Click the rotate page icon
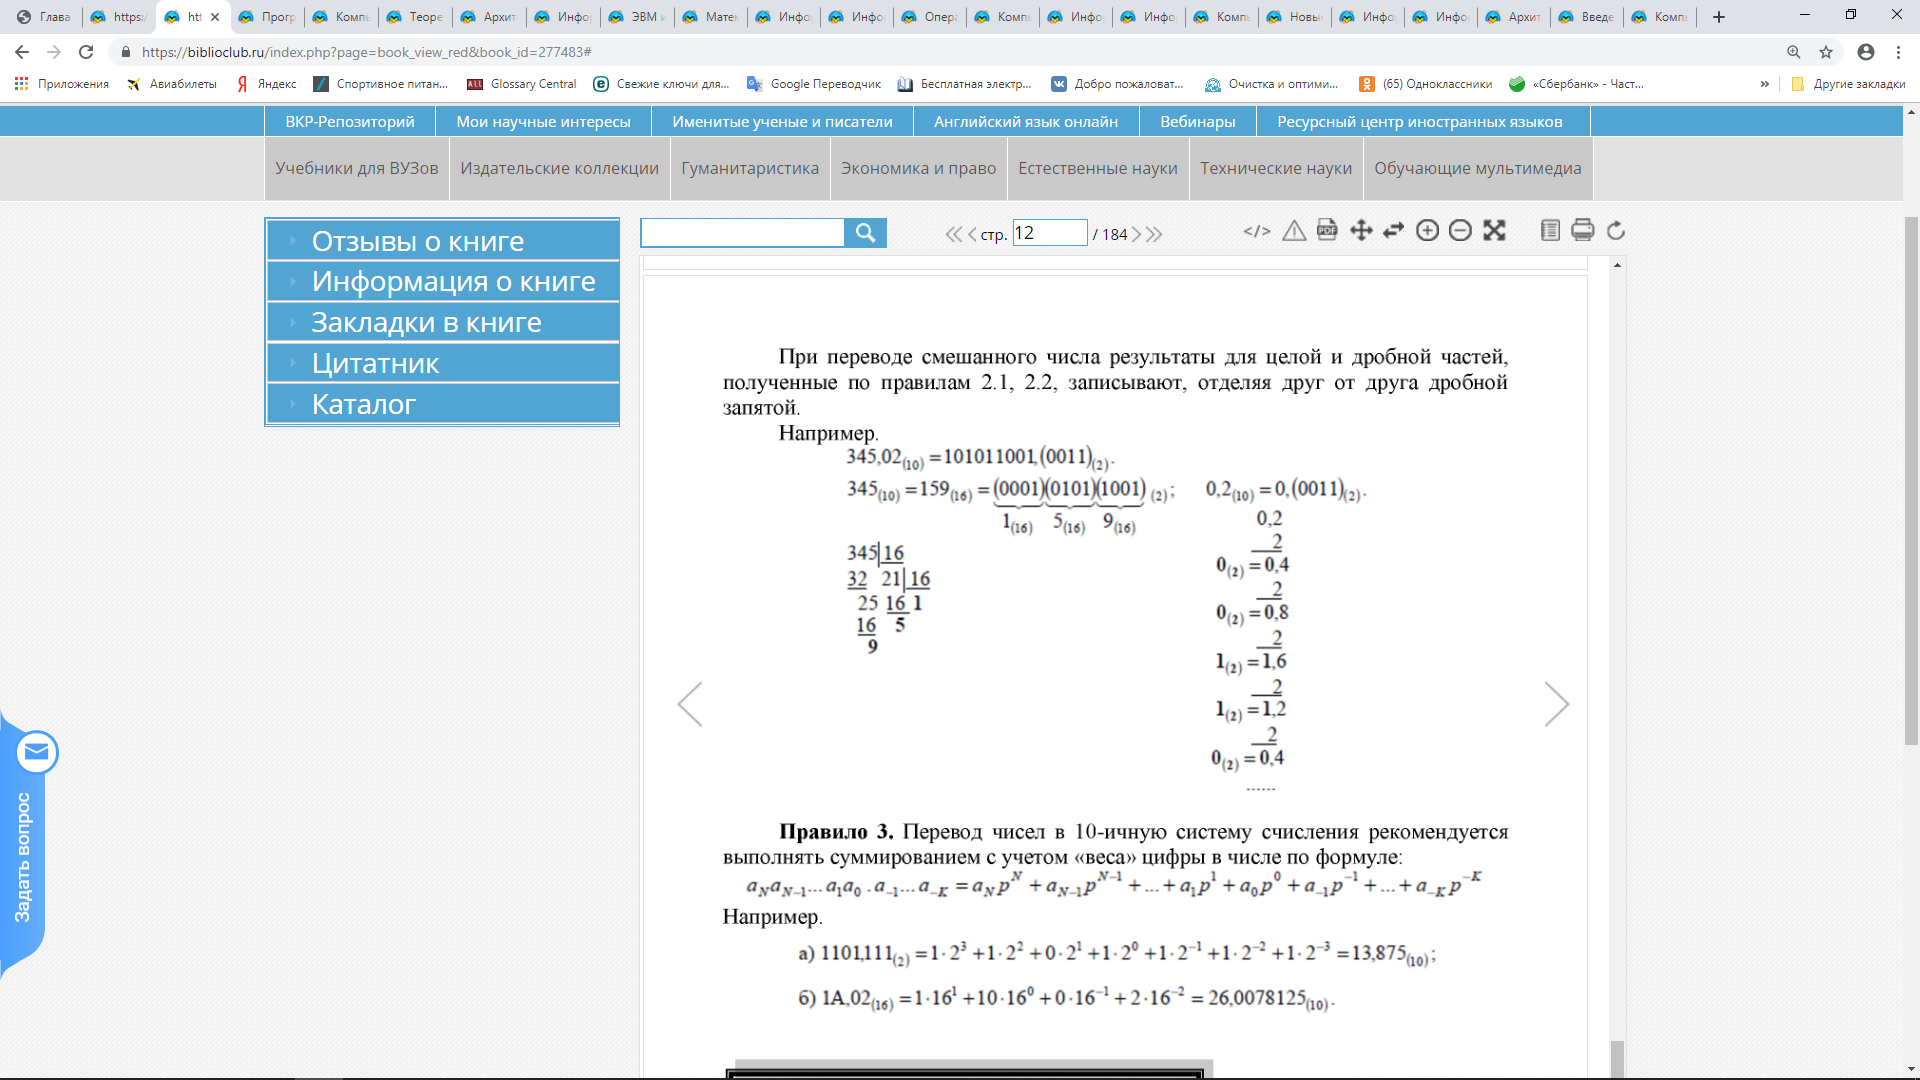Screen dimensions: 1920x1080 tap(1616, 231)
